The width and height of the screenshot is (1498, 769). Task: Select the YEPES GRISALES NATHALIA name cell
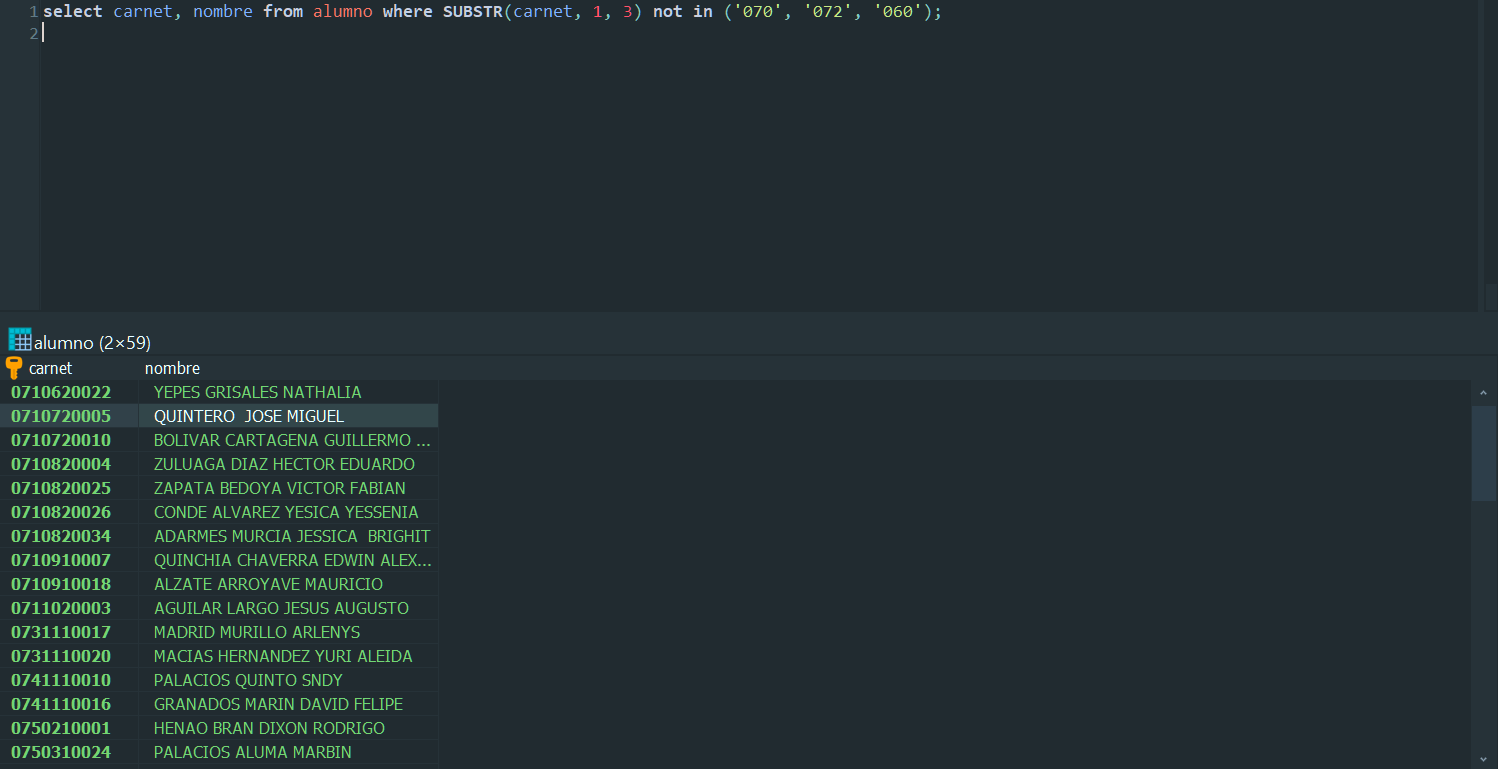pyautogui.click(x=257, y=392)
